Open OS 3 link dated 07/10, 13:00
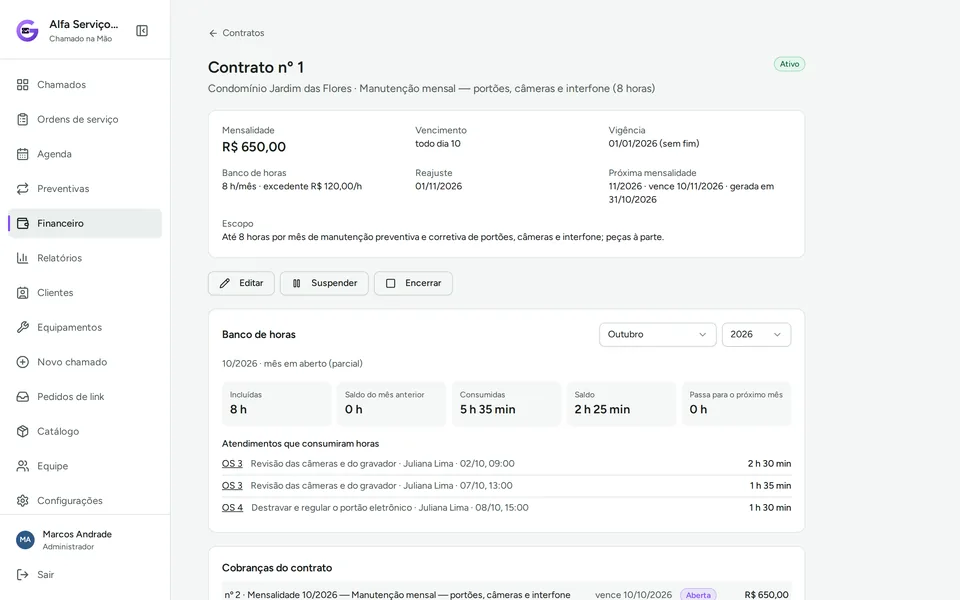Viewport: 960px width, 600px height. [232, 486]
